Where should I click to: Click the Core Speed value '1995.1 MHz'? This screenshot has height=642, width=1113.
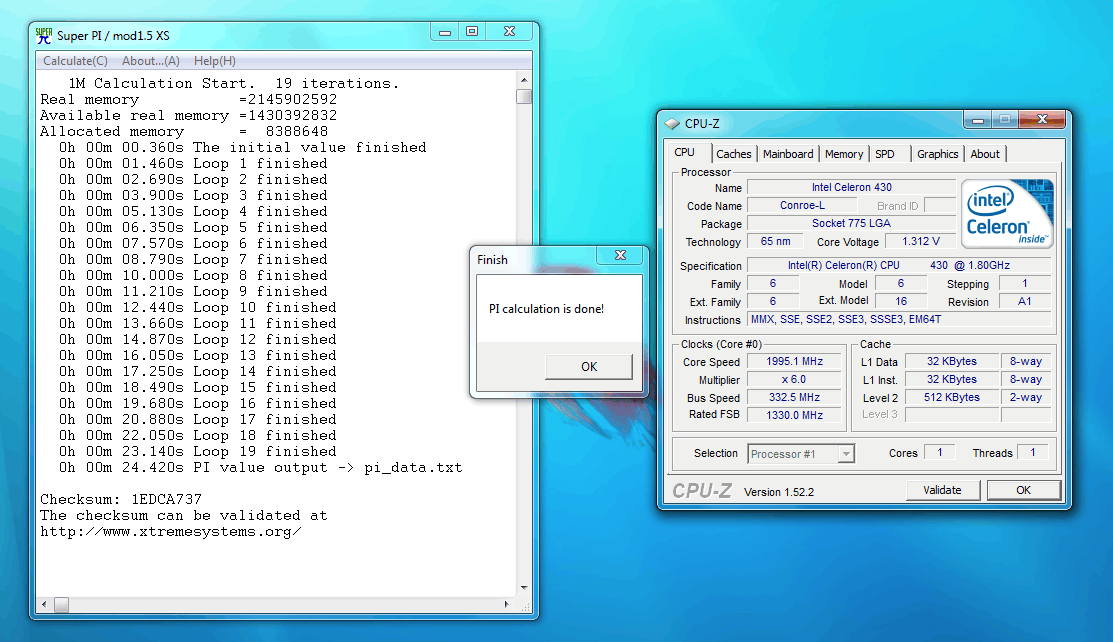(x=794, y=361)
